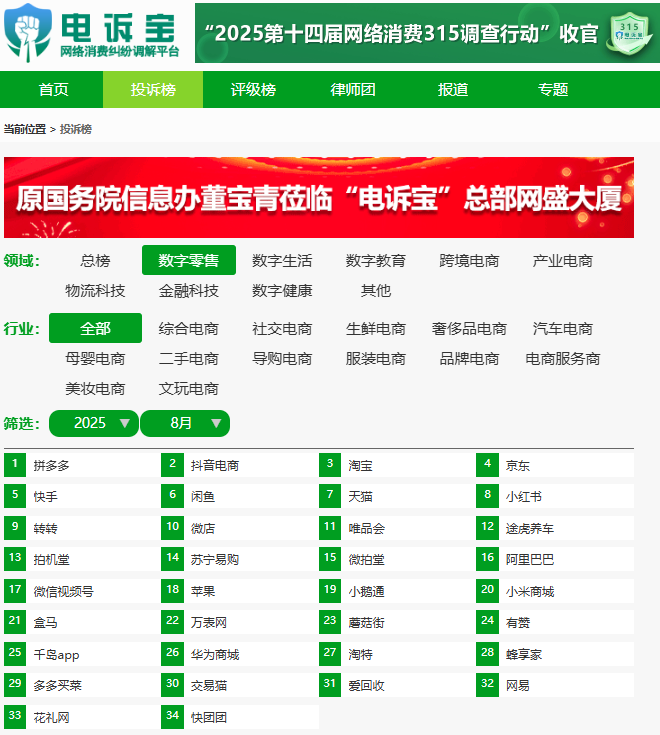The height and width of the screenshot is (735, 660).
Task: Filter by 品牌电商 industry
Action: click(x=469, y=359)
